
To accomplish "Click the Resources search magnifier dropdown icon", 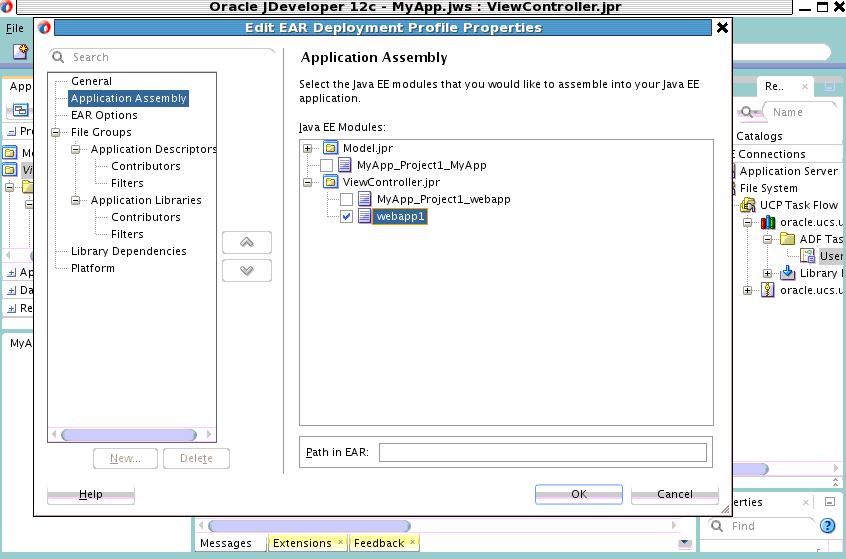I will pos(748,112).
